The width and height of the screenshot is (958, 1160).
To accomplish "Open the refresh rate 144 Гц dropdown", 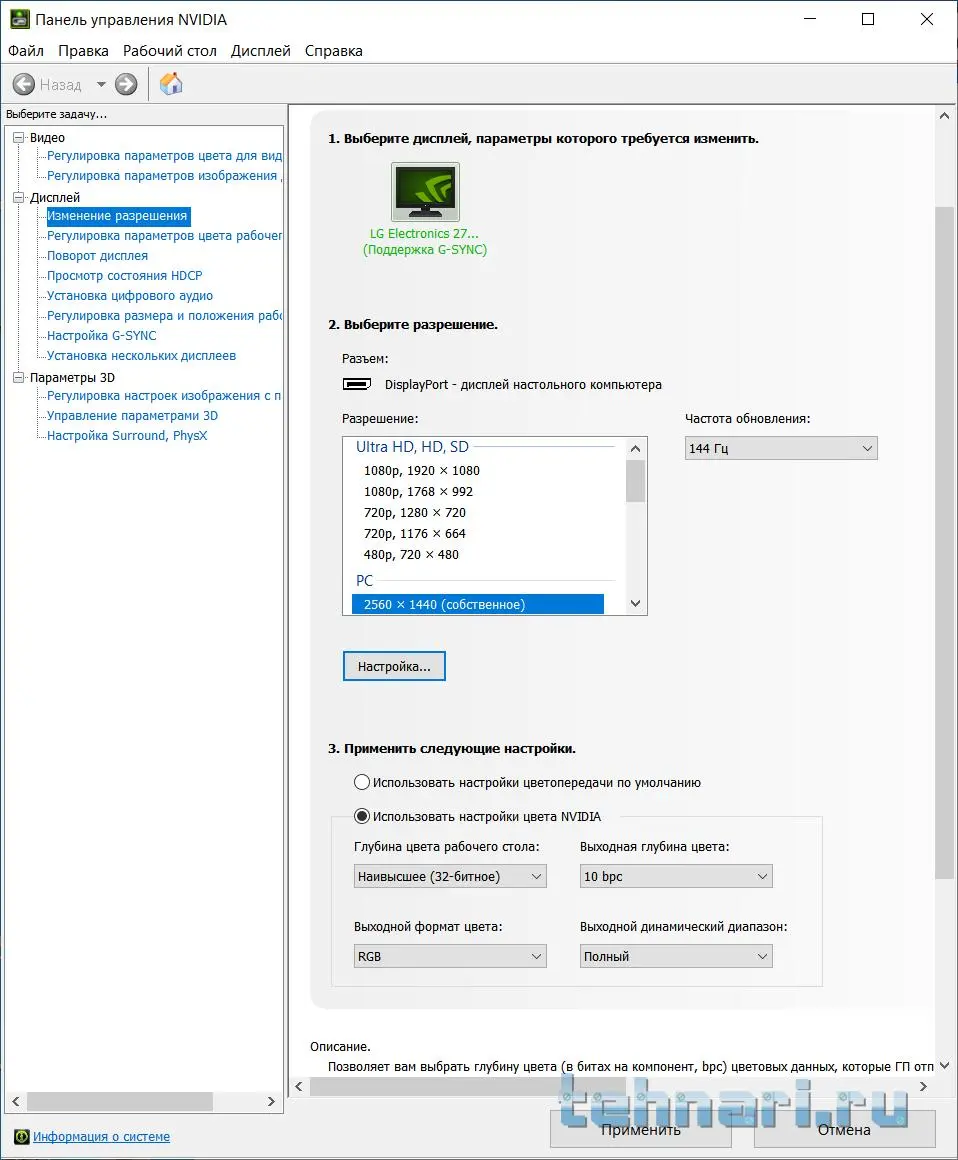I will coord(781,448).
